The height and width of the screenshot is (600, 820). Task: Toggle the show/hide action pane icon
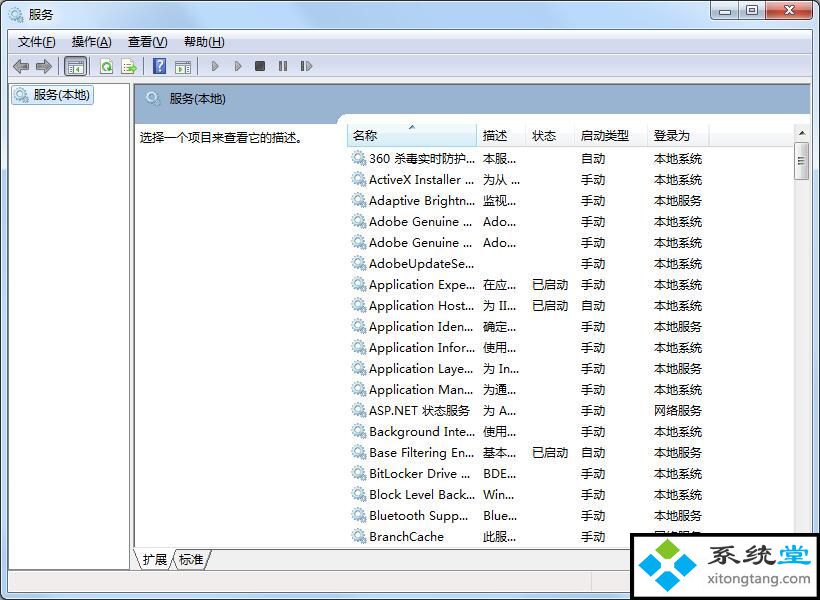click(x=183, y=66)
